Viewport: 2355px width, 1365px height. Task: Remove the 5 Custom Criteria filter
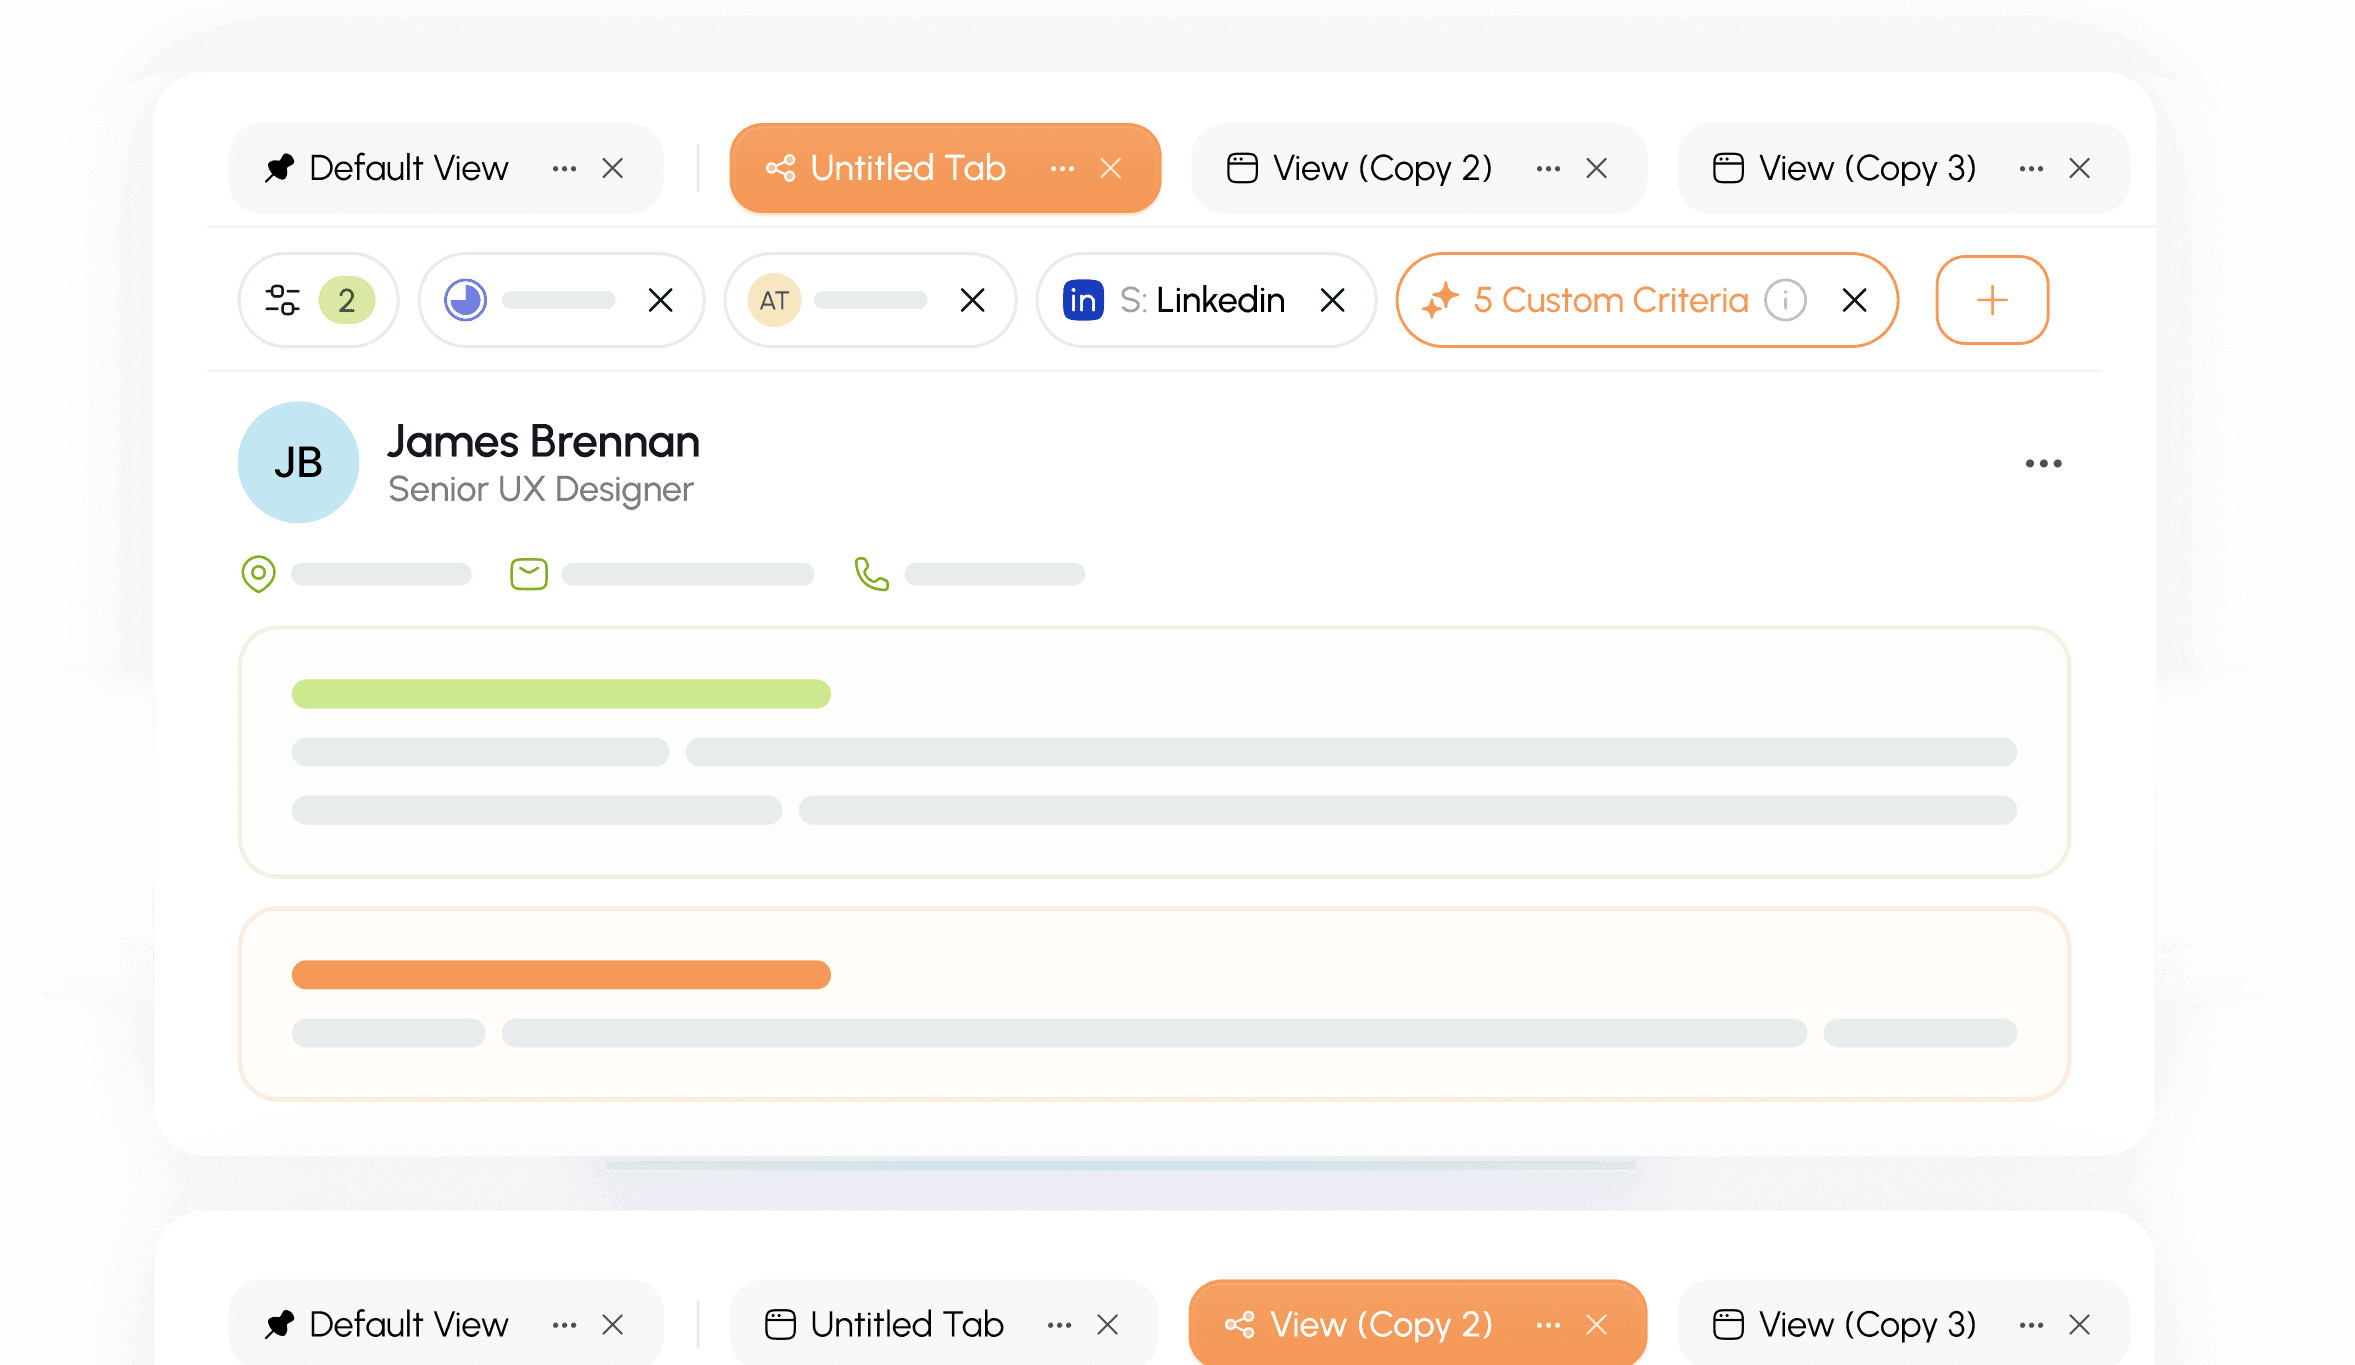click(1854, 300)
